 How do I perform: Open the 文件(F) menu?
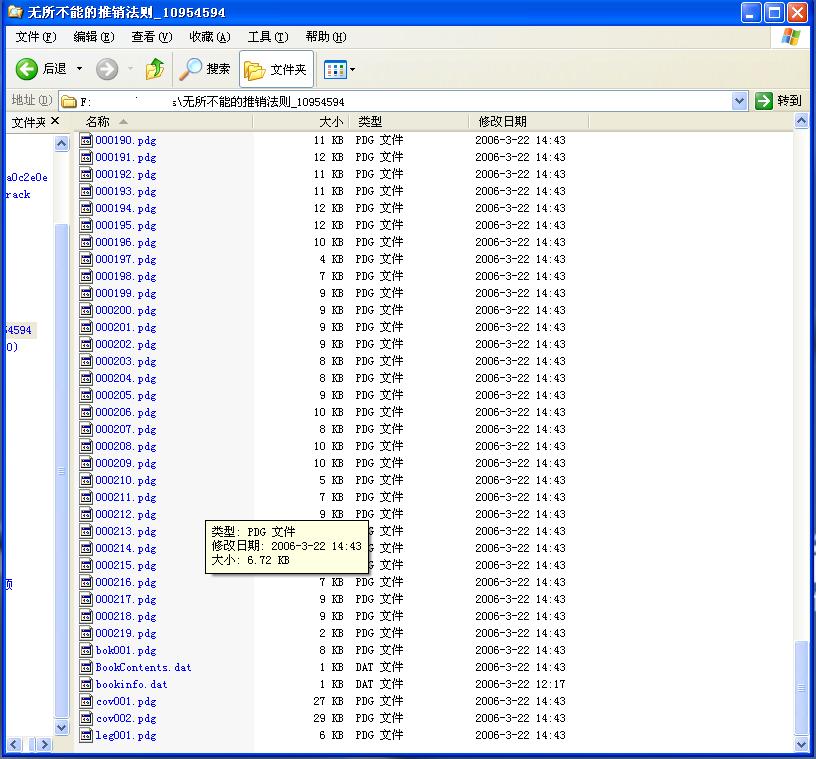pos(36,37)
